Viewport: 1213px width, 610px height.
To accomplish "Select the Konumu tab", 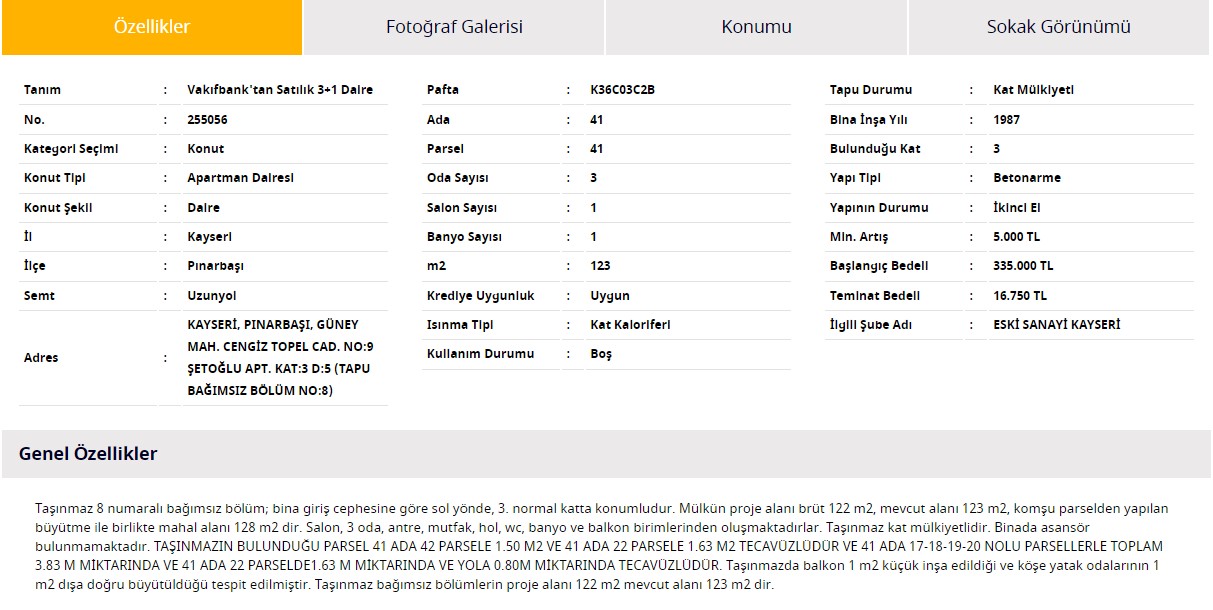I will tap(756, 27).
